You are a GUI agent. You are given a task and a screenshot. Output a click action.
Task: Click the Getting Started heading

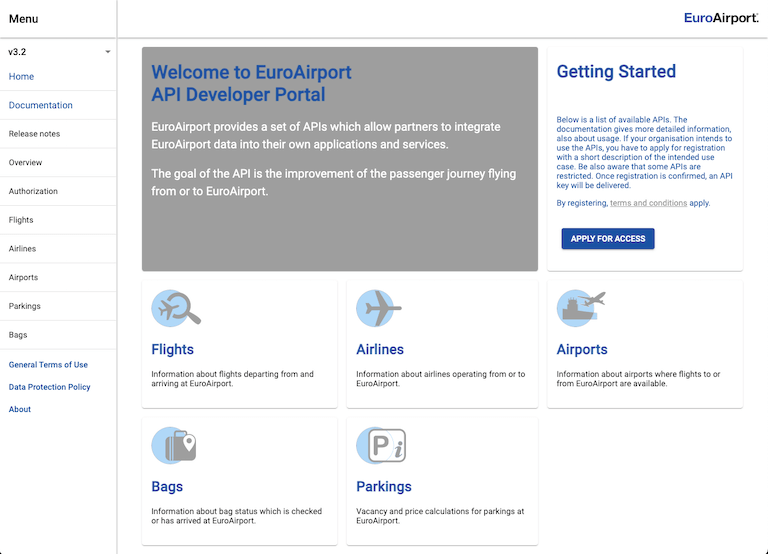pos(616,72)
